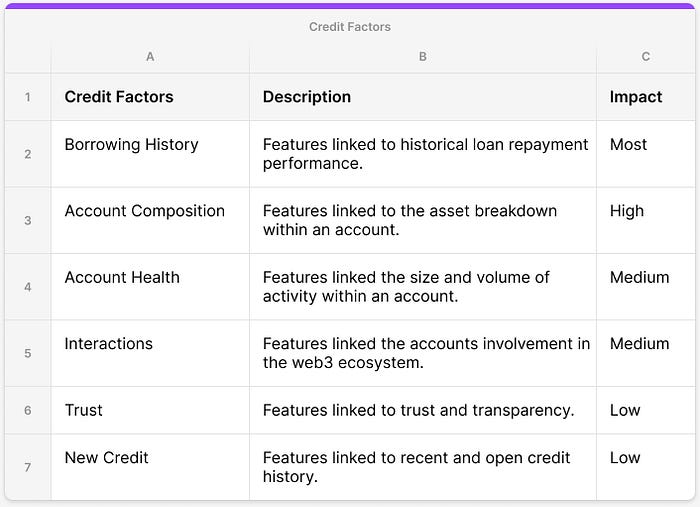700x507 pixels.
Task: Click the Impact header cell
Action: pyautogui.click(x=636, y=97)
